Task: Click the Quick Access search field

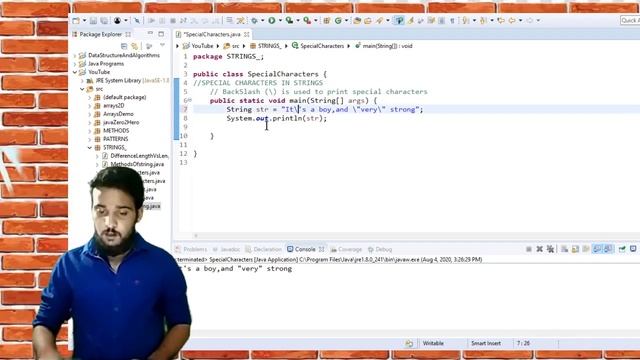Action: (x=630, y=20)
